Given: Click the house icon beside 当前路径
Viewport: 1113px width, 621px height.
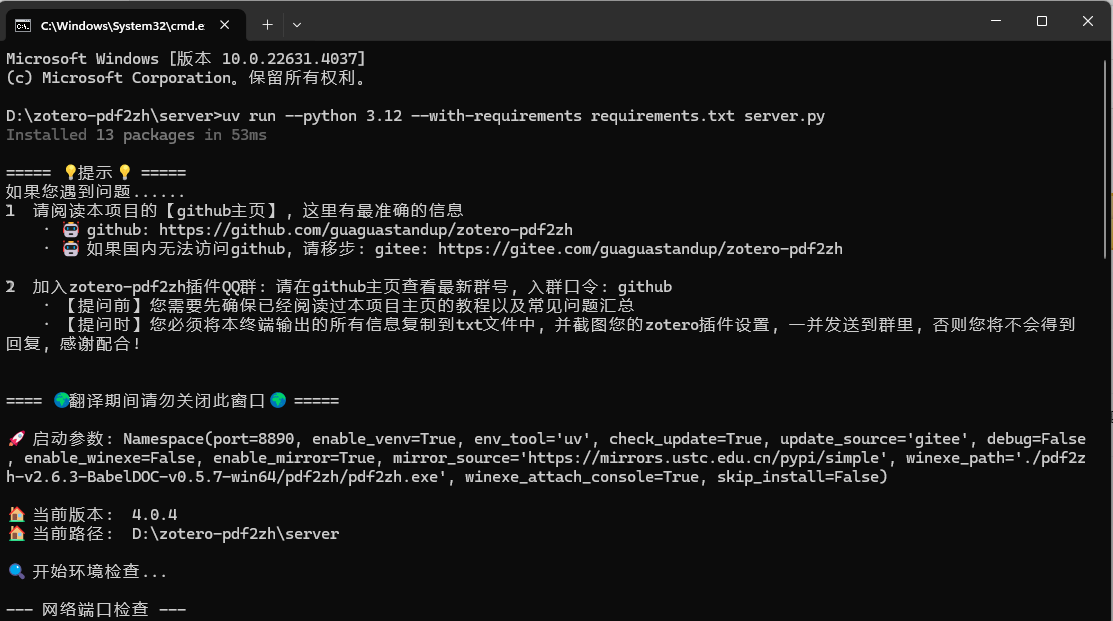Looking at the screenshot, I should click(16, 534).
